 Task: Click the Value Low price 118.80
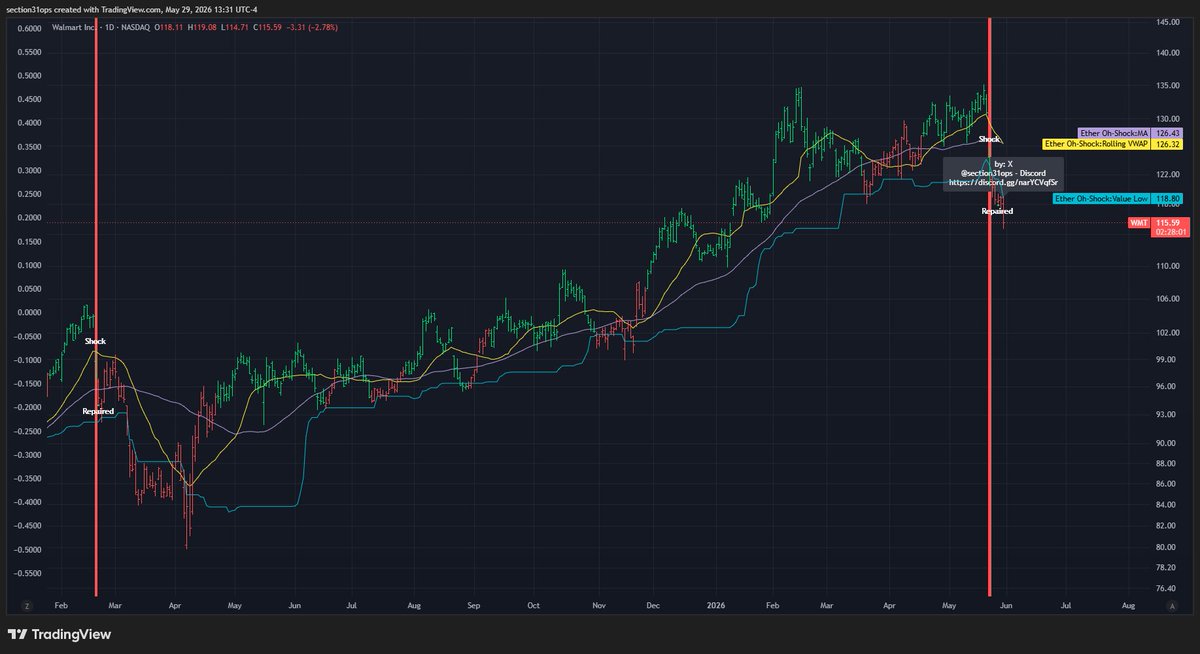(x=1168, y=199)
